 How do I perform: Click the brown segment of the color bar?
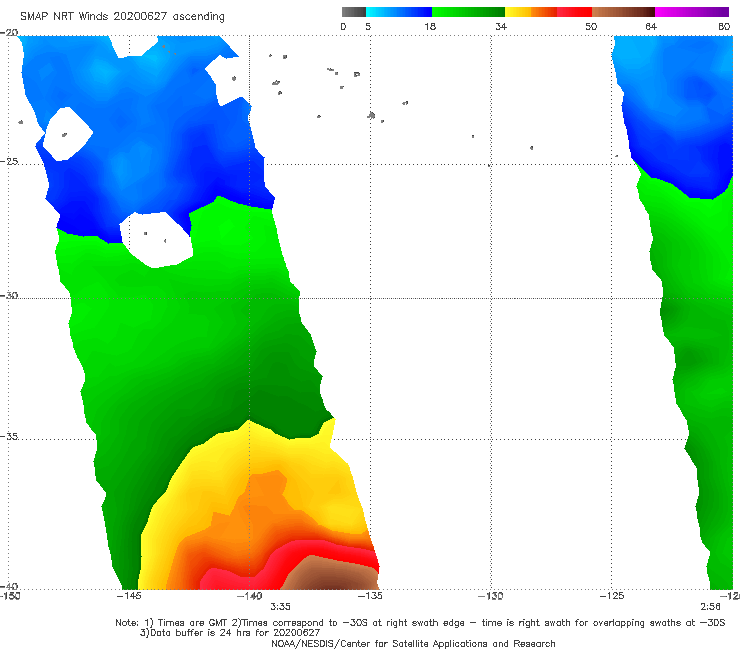pyautogui.click(x=623, y=12)
